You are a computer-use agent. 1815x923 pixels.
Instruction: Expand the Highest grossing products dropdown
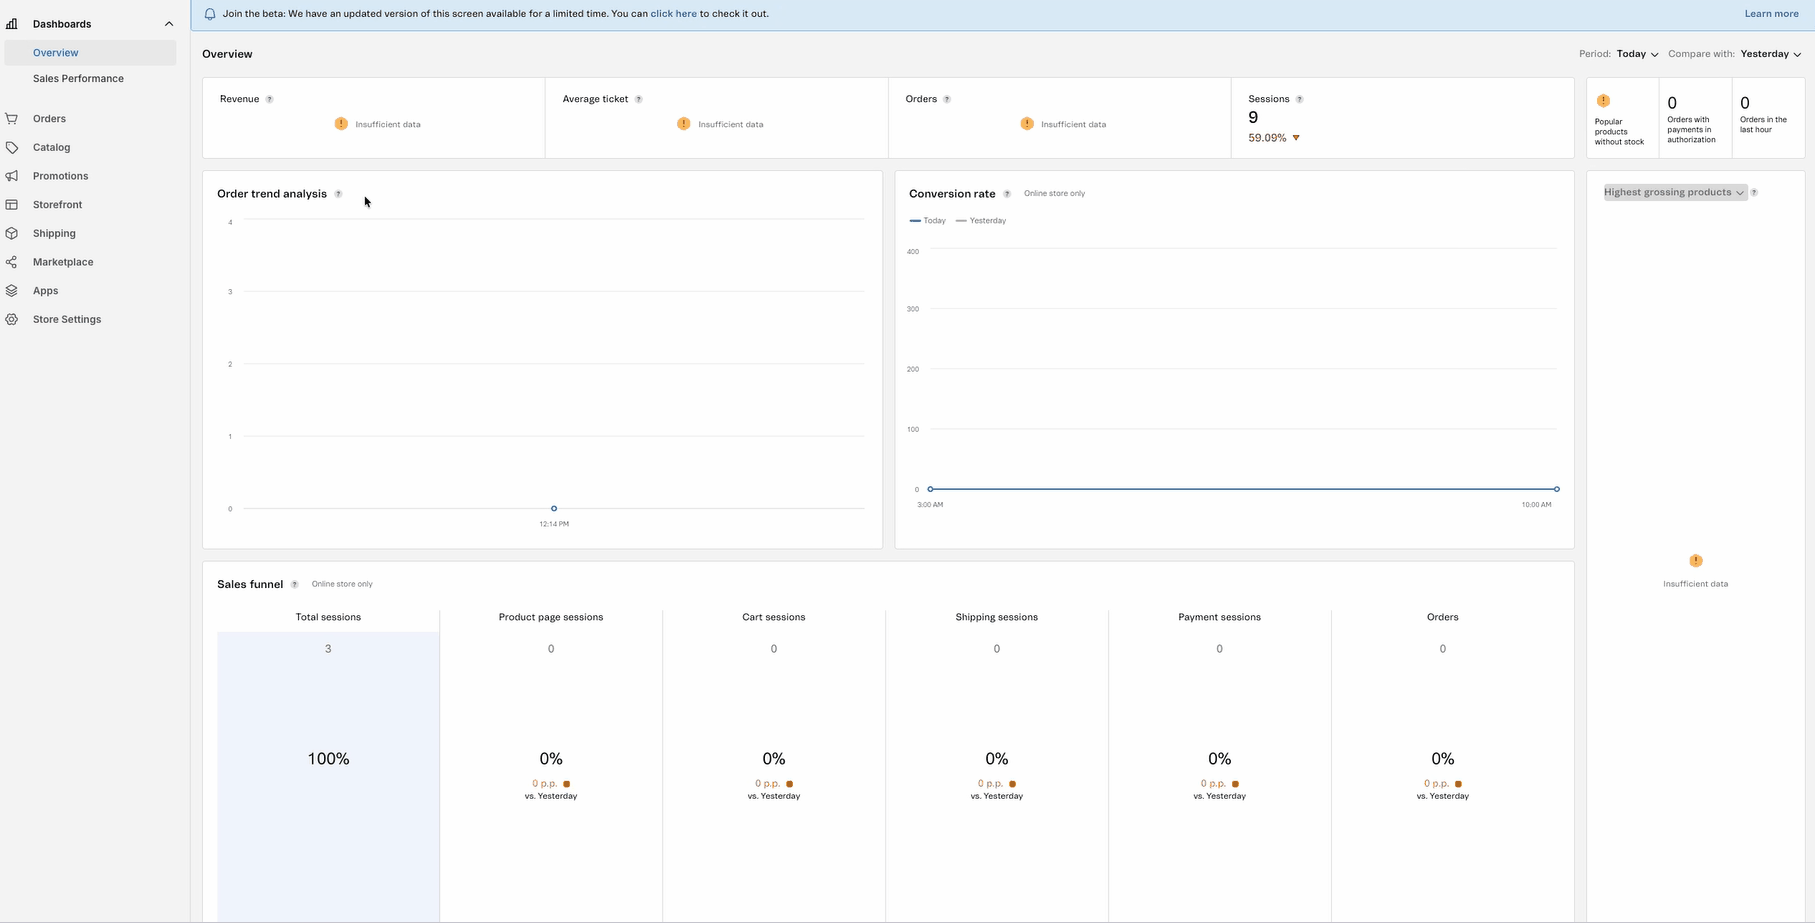(x=1675, y=193)
